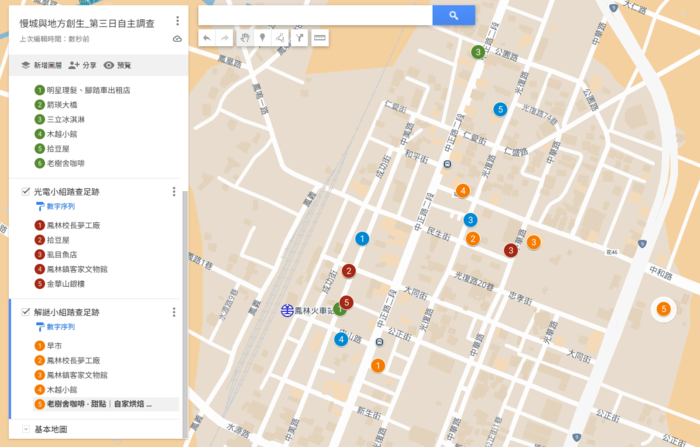Click green marker 3 on 公園路
Viewport: 700px width, 447px height.
478,52
